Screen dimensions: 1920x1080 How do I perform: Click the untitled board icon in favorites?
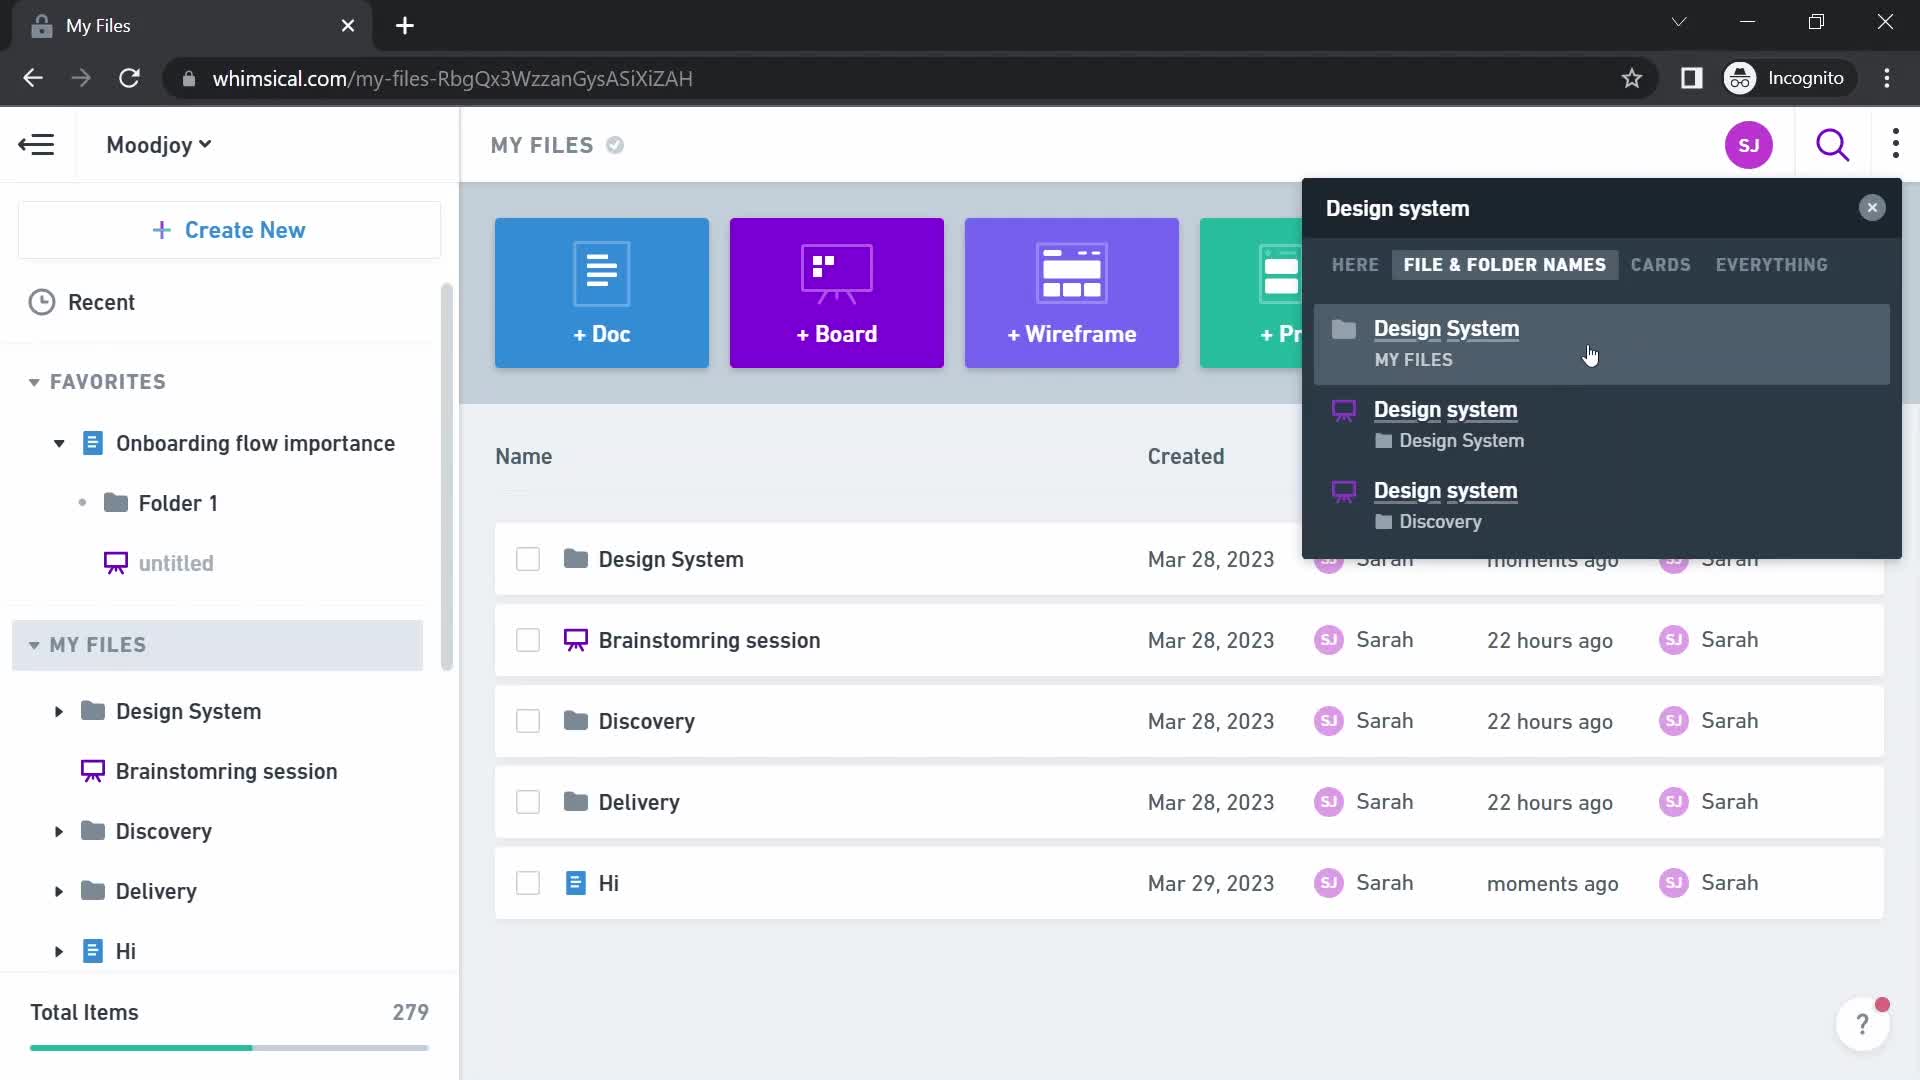click(x=115, y=563)
